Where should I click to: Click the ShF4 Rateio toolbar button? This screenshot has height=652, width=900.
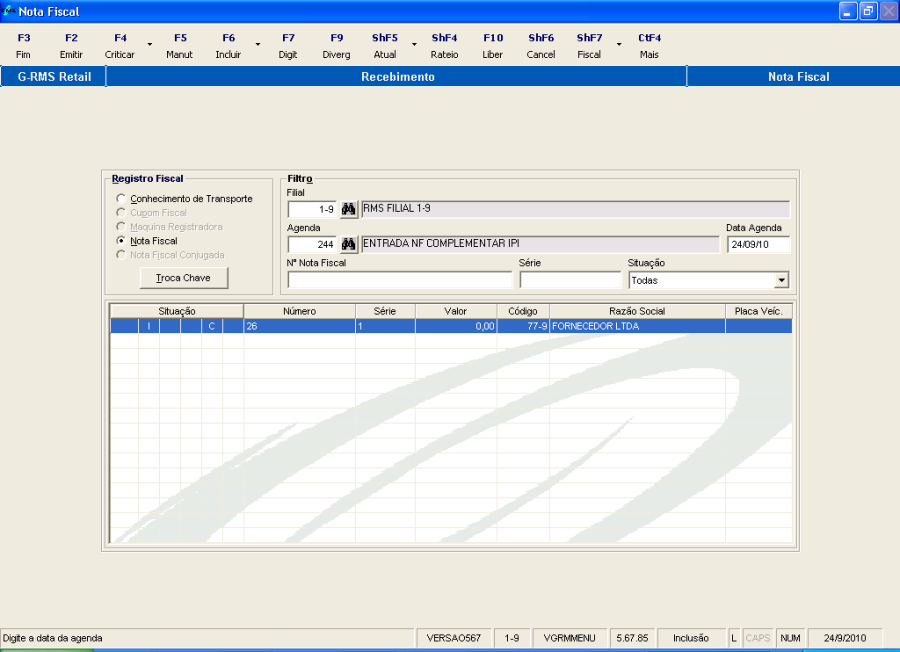point(444,46)
